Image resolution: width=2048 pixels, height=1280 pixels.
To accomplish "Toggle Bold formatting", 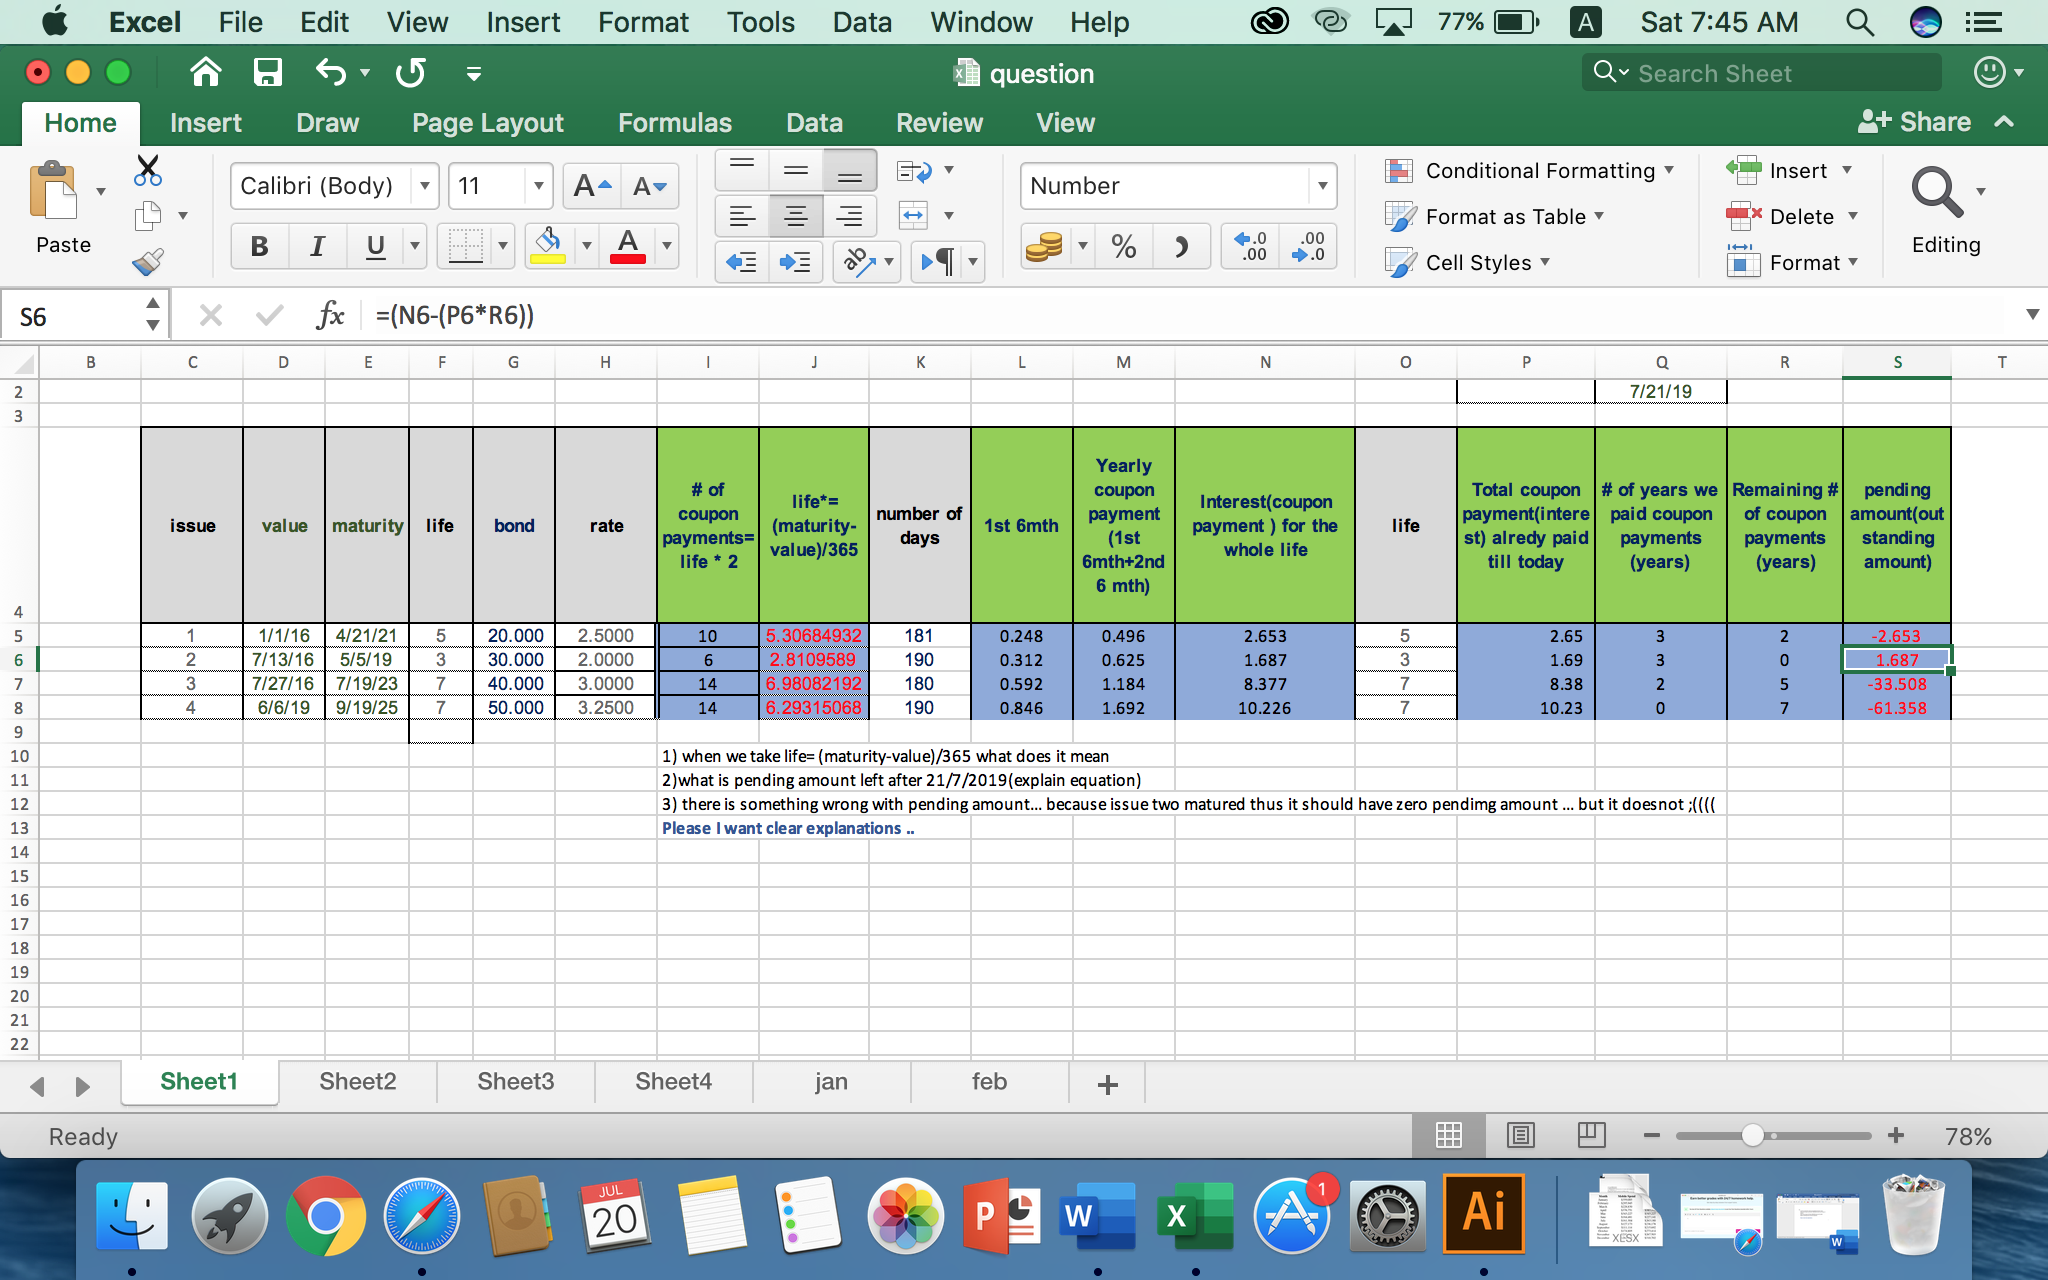I will coord(259,246).
